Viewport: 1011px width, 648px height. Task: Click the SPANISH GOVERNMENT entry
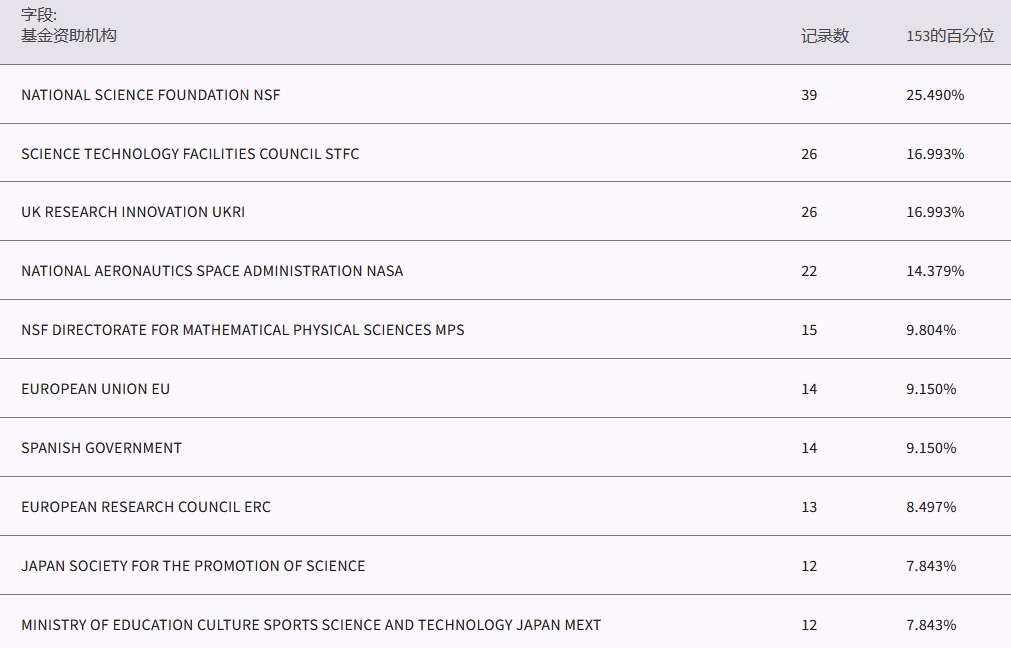pyautogui.click(x=102, y=448)
